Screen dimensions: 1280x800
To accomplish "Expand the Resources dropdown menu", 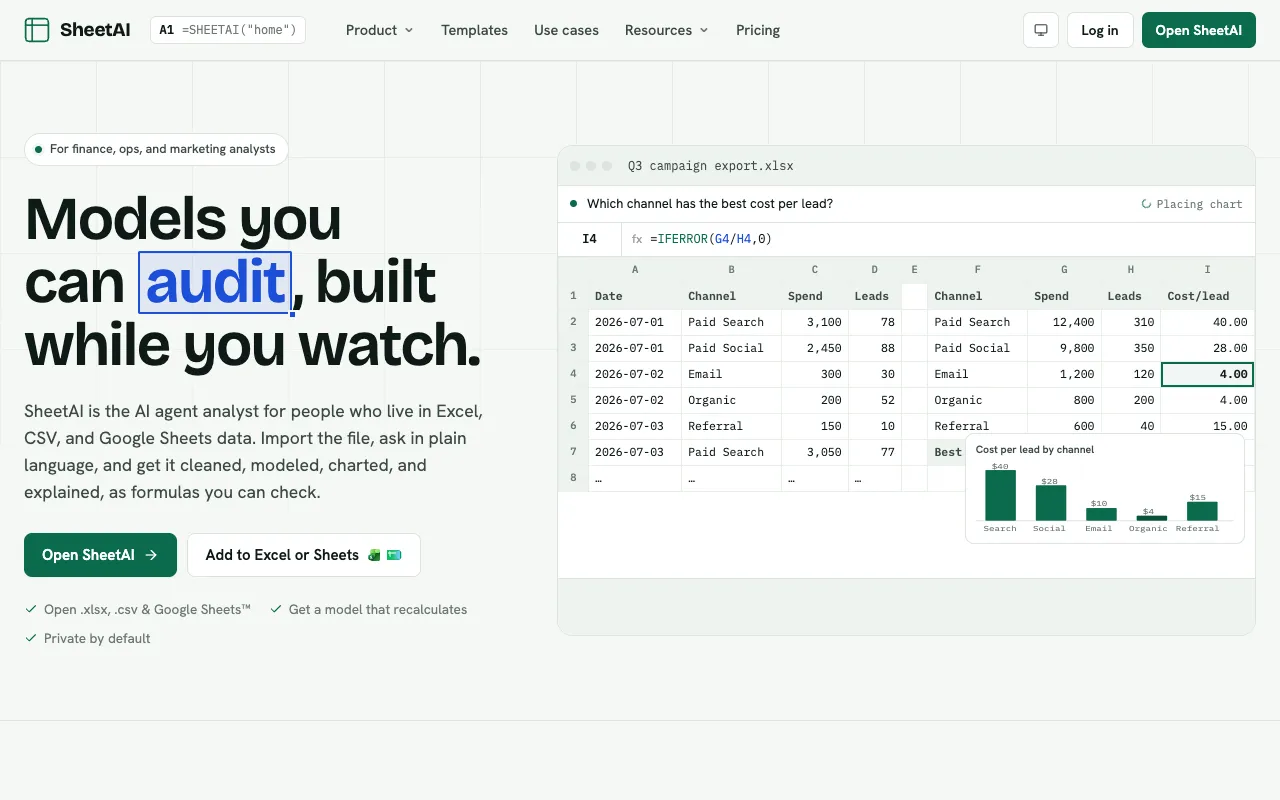I will point(667,30).
